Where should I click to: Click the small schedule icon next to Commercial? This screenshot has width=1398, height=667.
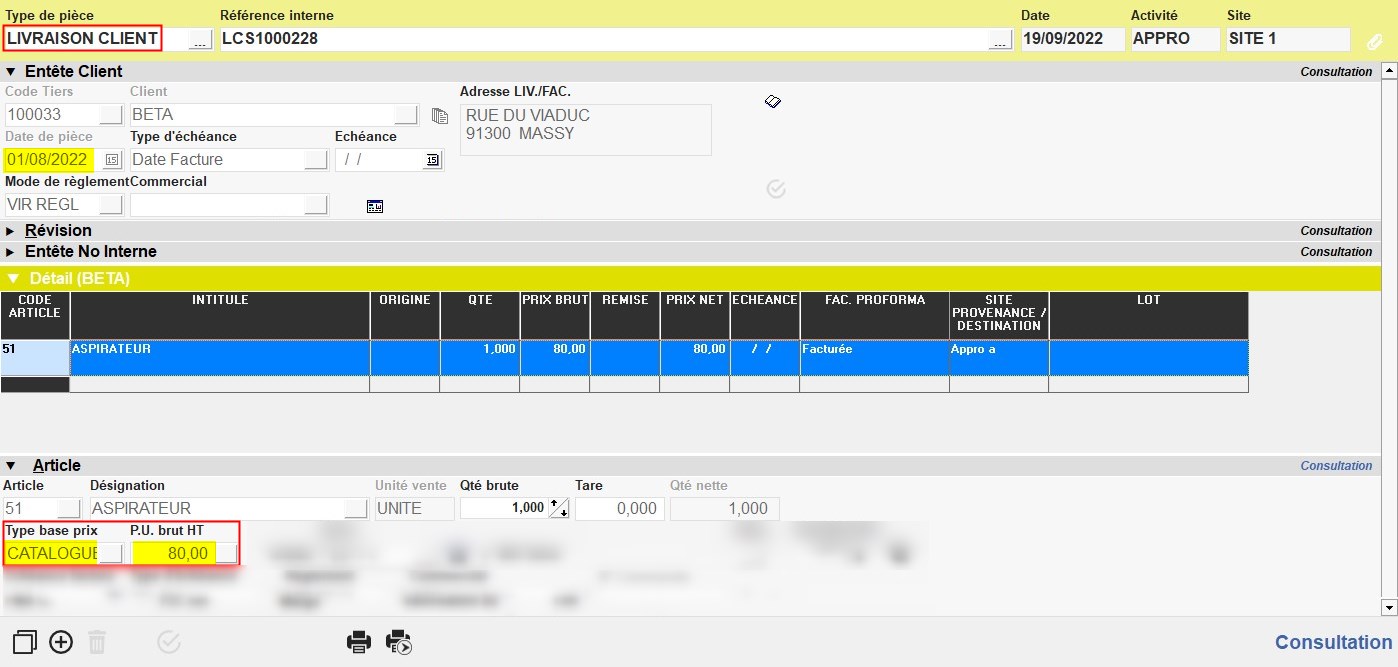[x=375, y=206]
